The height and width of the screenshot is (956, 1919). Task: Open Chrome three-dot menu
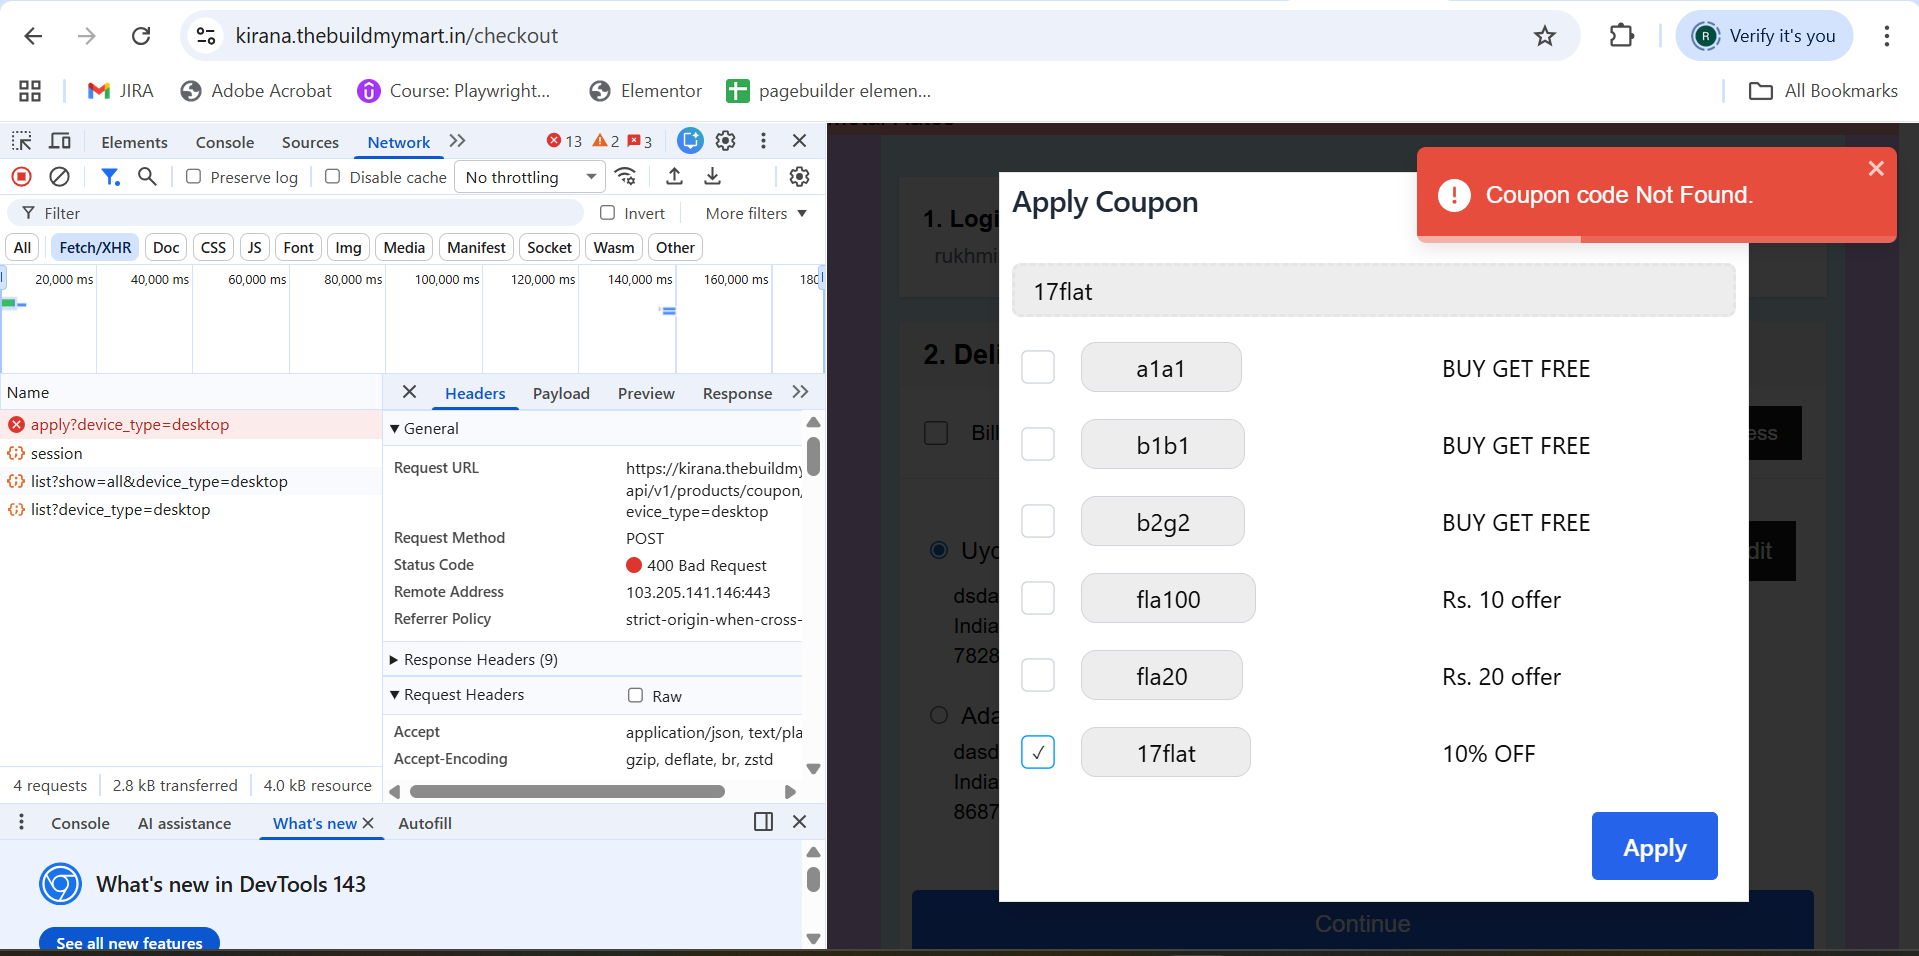[x=1886, y=36]
